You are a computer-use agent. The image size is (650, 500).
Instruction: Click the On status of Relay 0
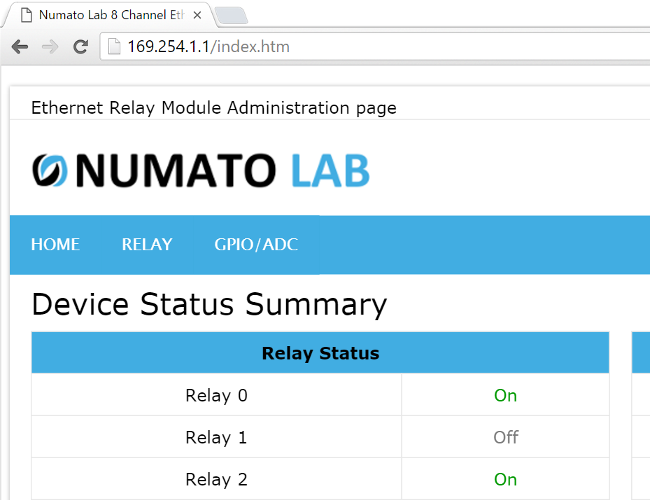click(x=505, y=396)
